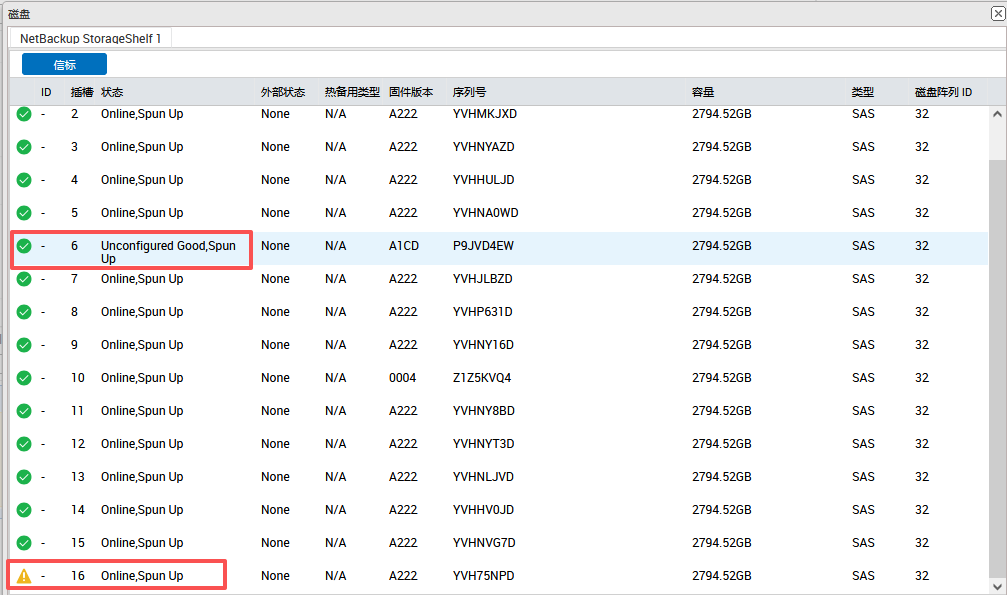The height and width of the screenshot is (595, 1007).
Task: Click the green status icon for slot 8
Action: 24,312
